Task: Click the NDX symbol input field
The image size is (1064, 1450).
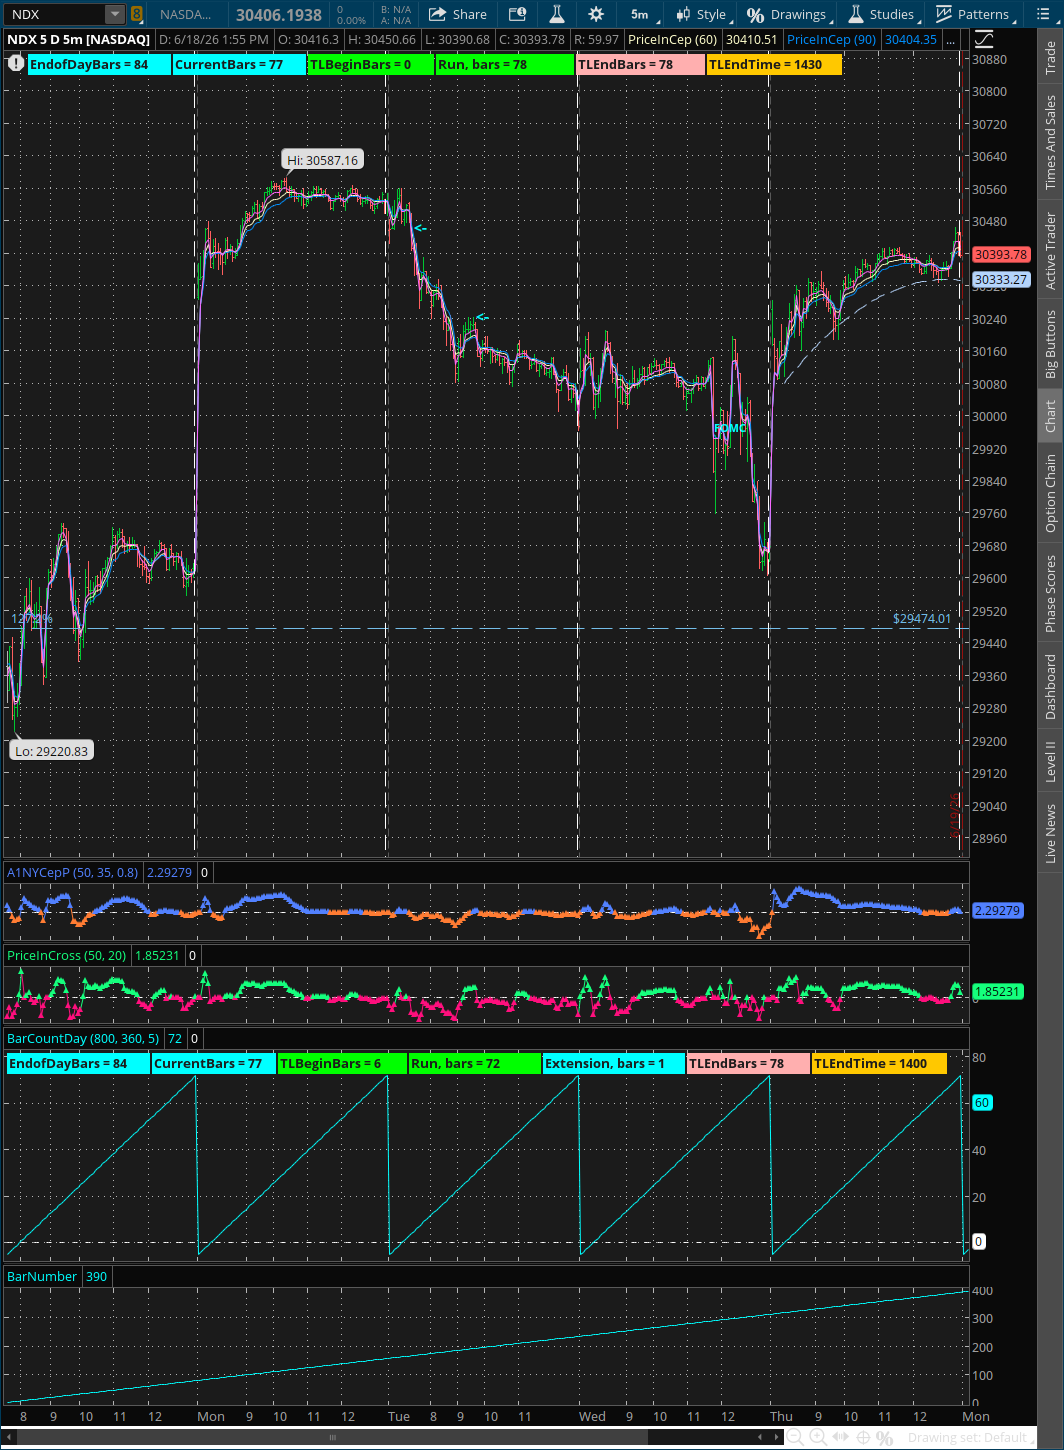Action: coord(56,14)
